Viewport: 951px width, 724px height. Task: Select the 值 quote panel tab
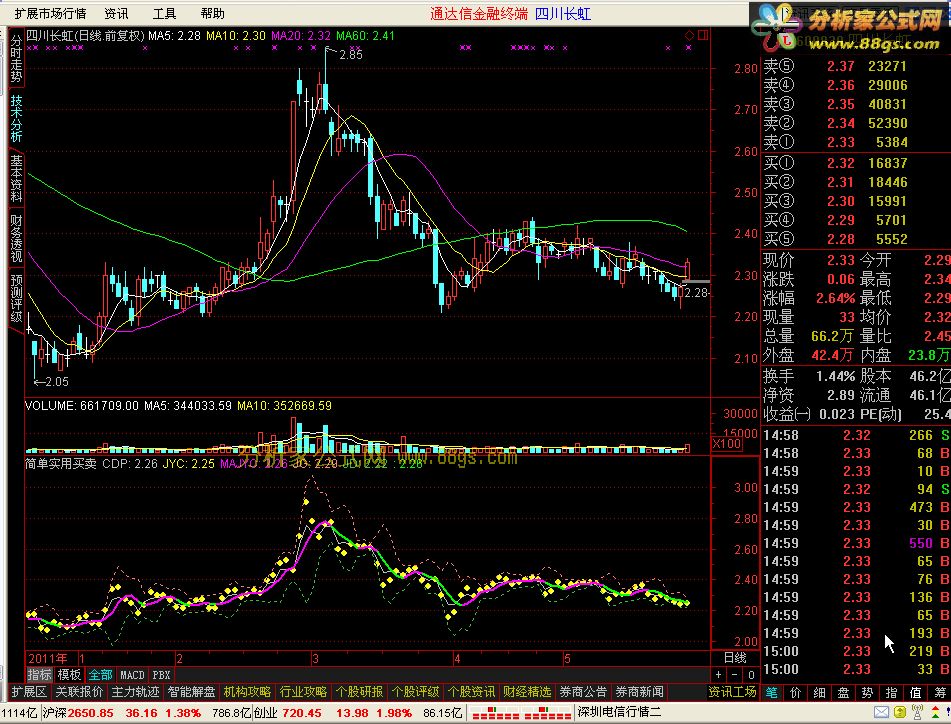click(x=915, y=692)
